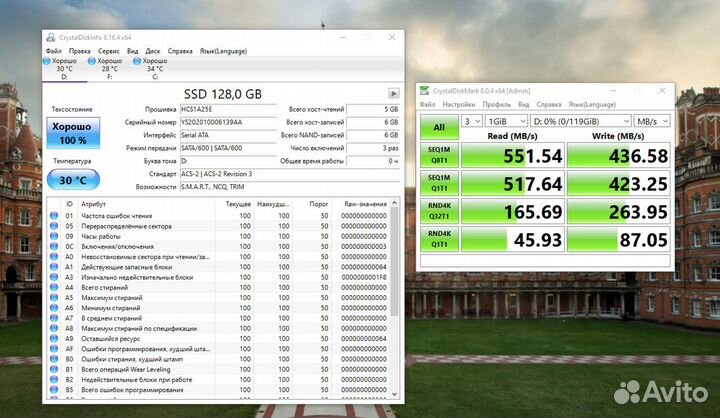Open Настройки menu in CrystalDiskMark
The height and width of the screenshot is (418, 720).
458,104
